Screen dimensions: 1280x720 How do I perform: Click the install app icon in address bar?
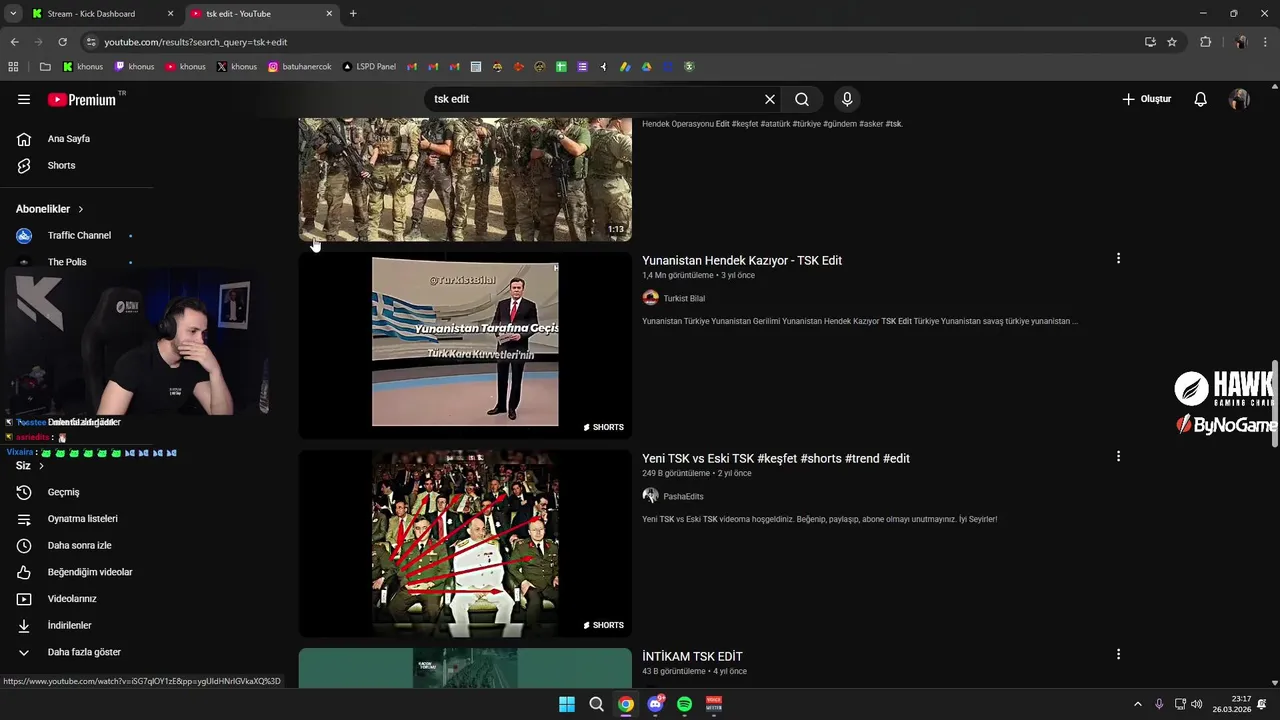(x=1150, y=42)
